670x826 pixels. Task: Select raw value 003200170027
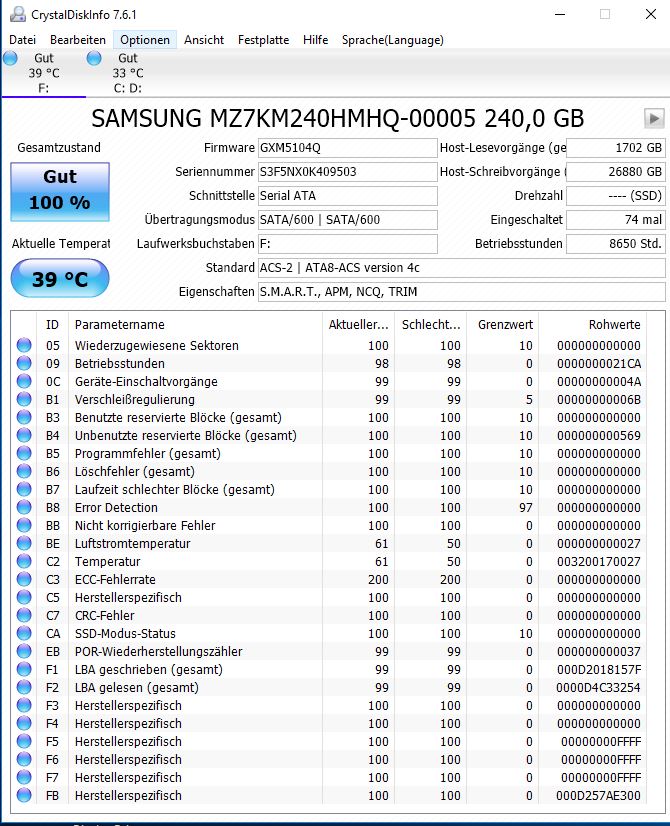[x=599, y=562]
